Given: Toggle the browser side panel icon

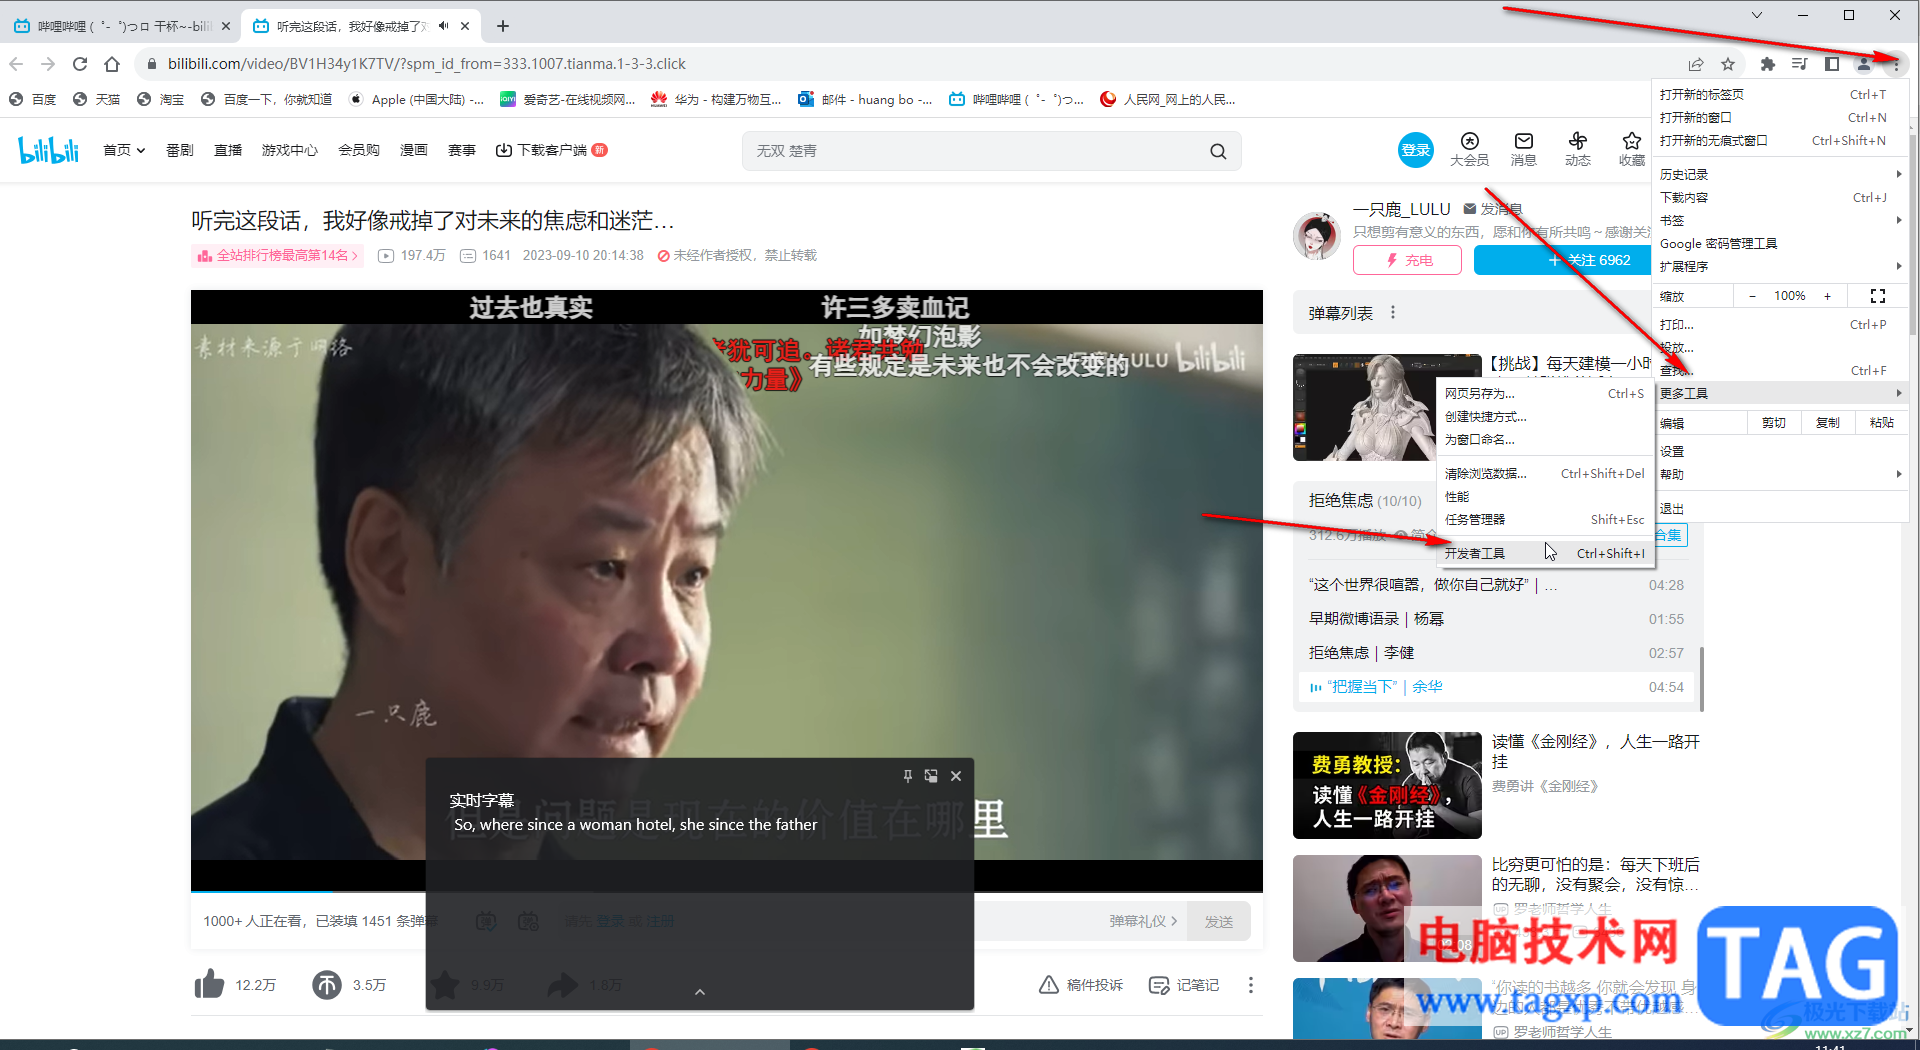Looking at the screenshot, I should click(x=1832, y=64).
